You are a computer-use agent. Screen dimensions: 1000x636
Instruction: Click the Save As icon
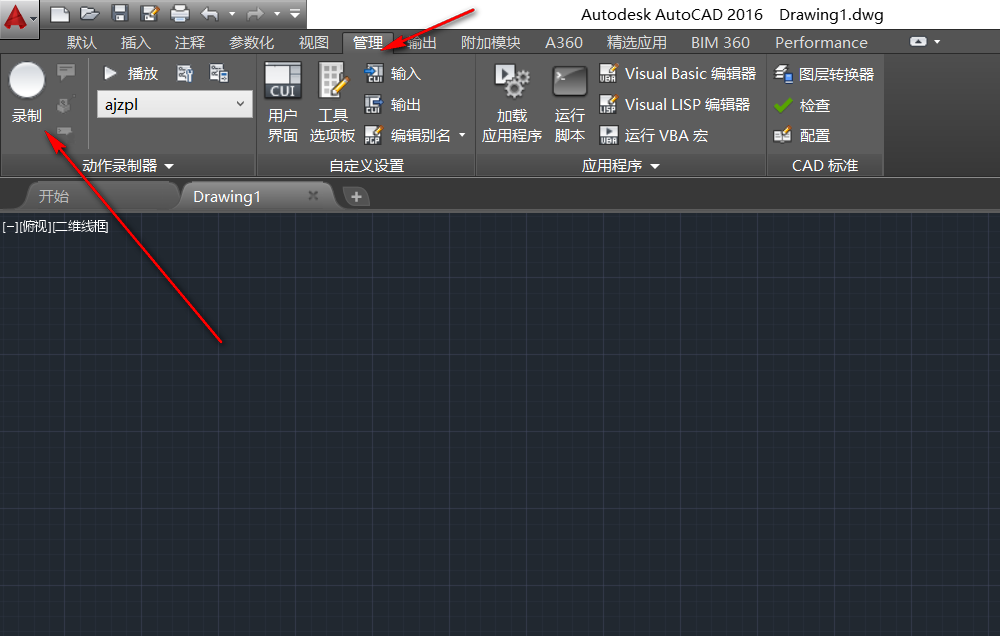pyautogui.click(x=150, y=13)
